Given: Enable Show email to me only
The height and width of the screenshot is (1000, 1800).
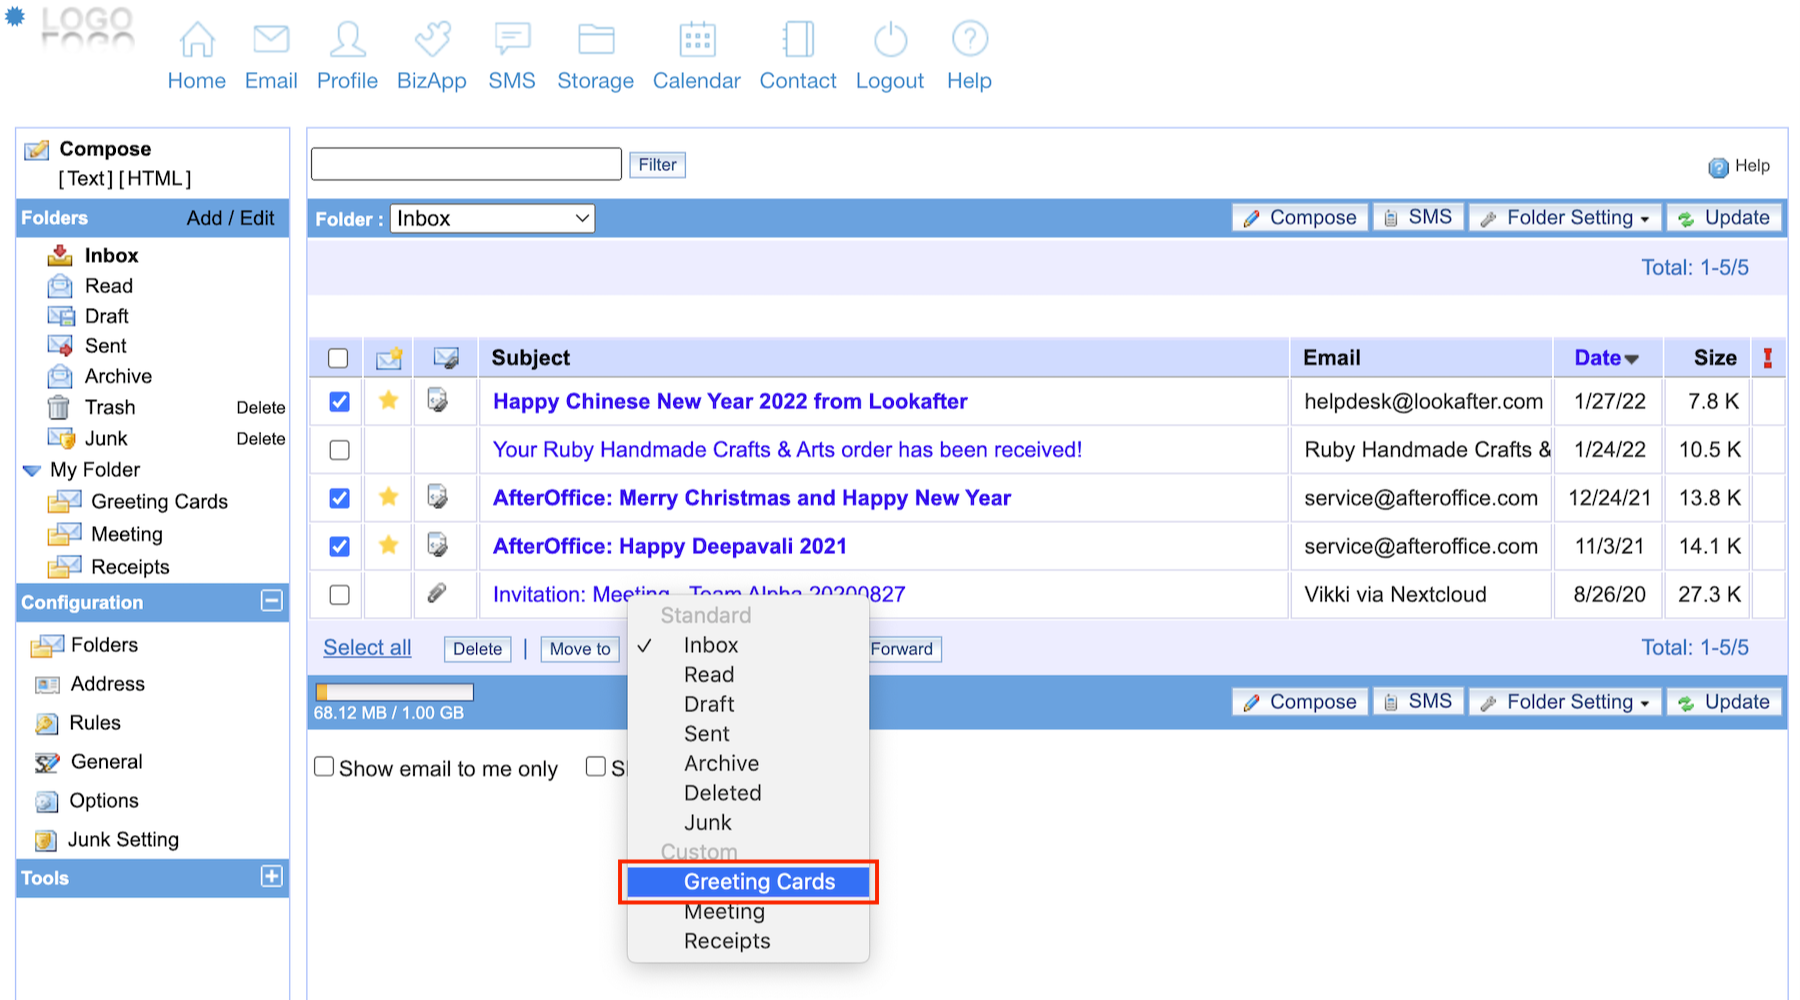Looking at the screenshot, I should pos(324,767).
